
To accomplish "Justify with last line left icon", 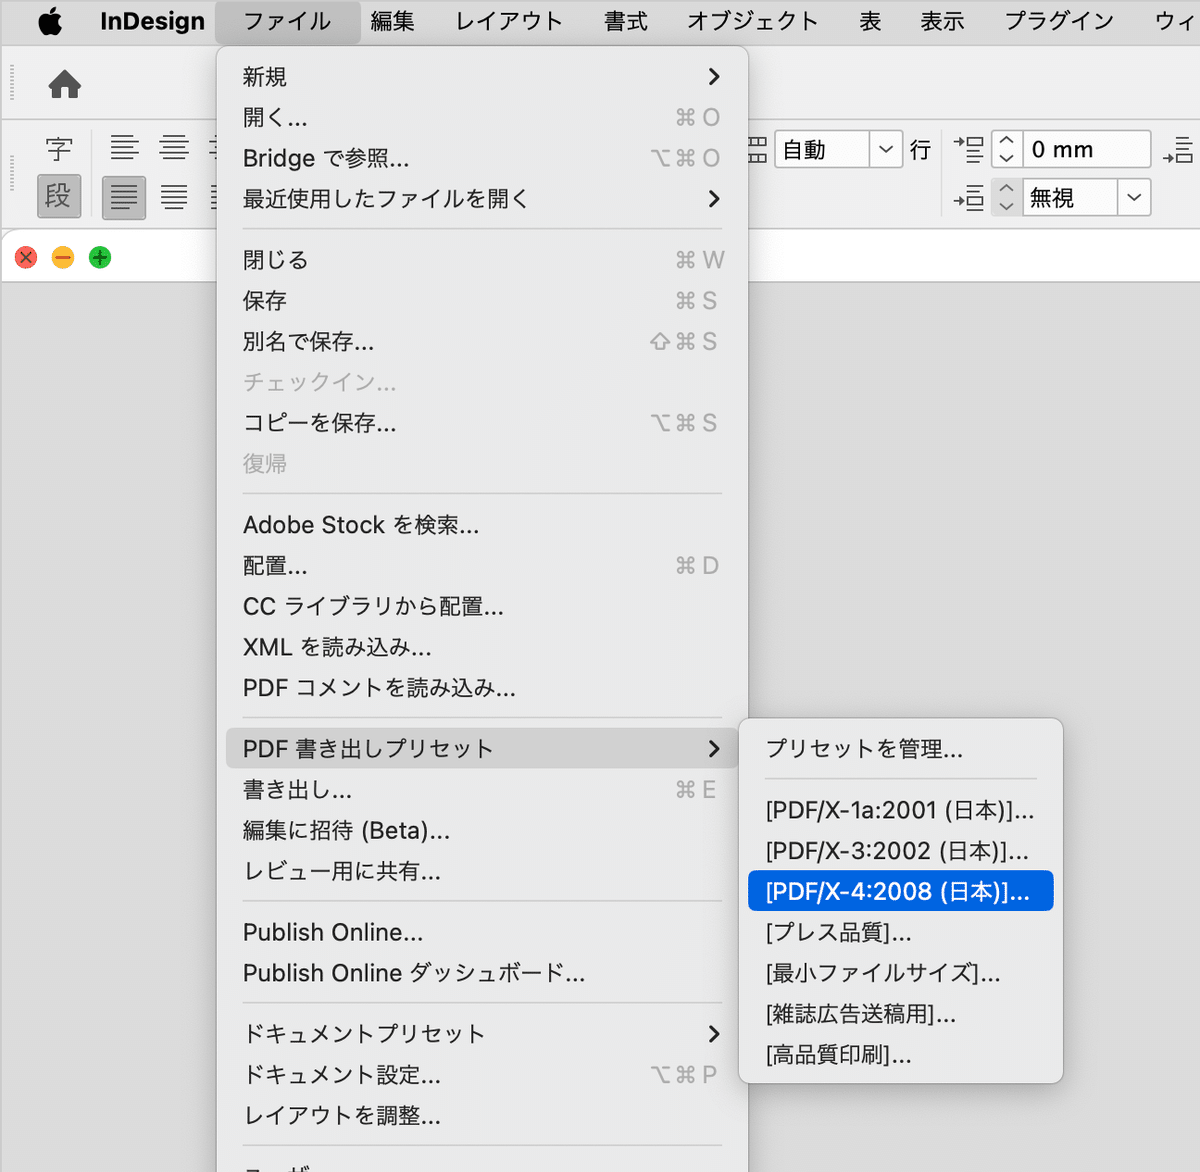I will (x=124, y=197).
